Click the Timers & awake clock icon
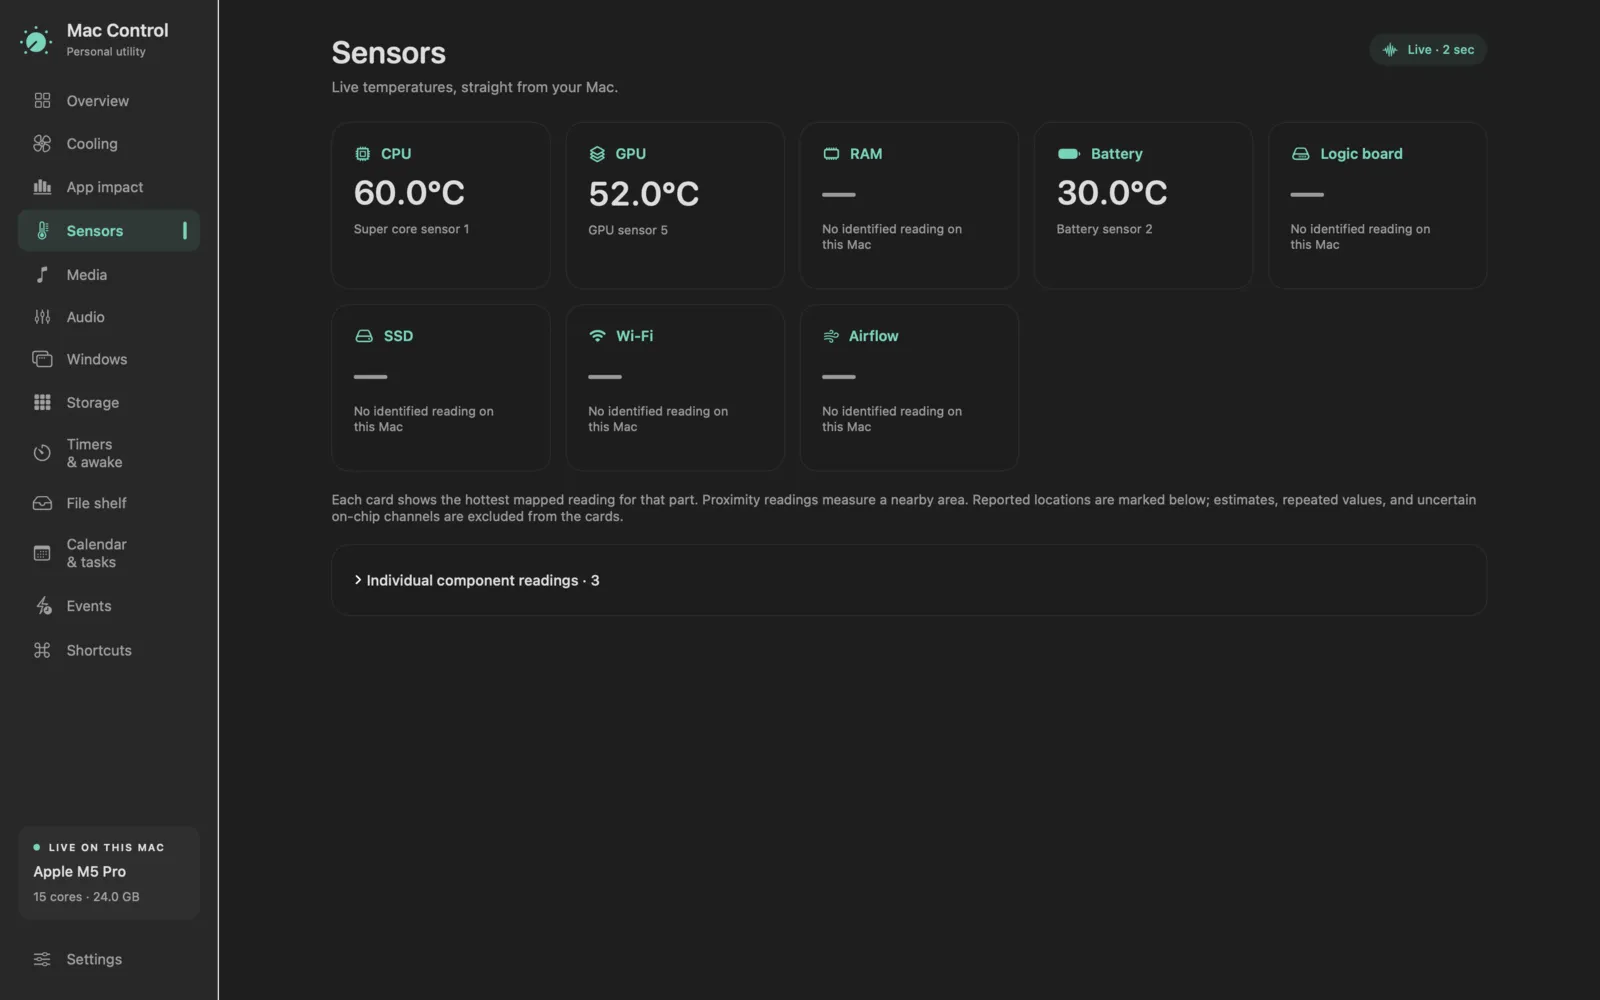Screen dimensions: 1600x1000 coord(42,453)
